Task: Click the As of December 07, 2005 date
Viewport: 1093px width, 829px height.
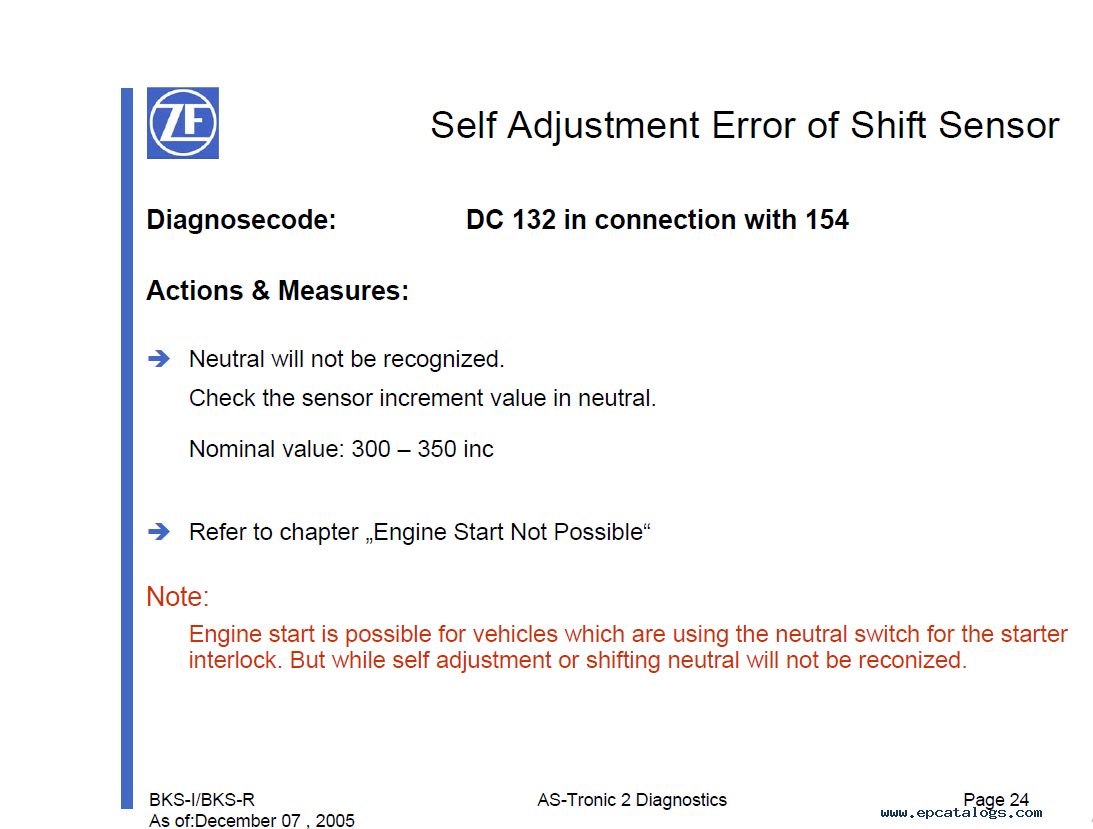Action: [252, 821]
